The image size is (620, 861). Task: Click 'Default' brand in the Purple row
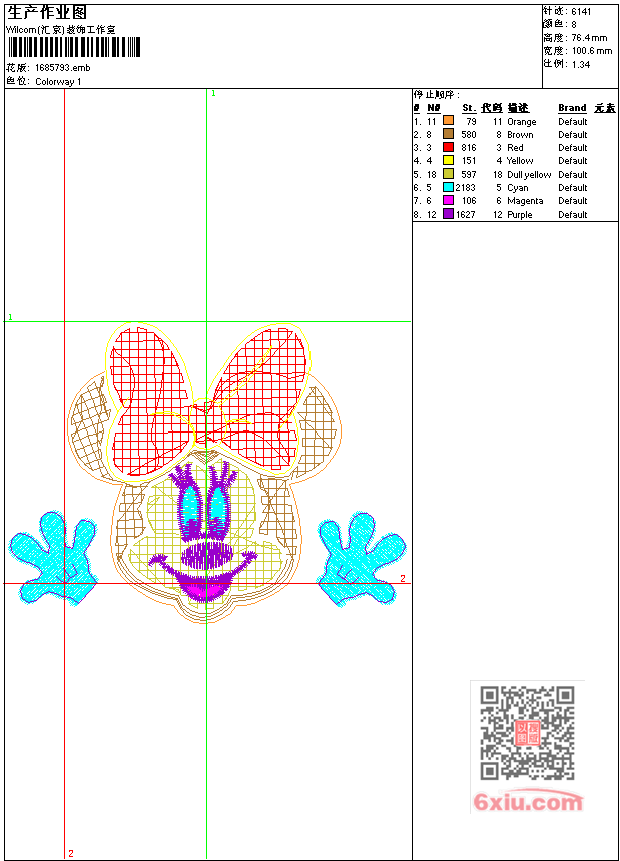[573, 215]
